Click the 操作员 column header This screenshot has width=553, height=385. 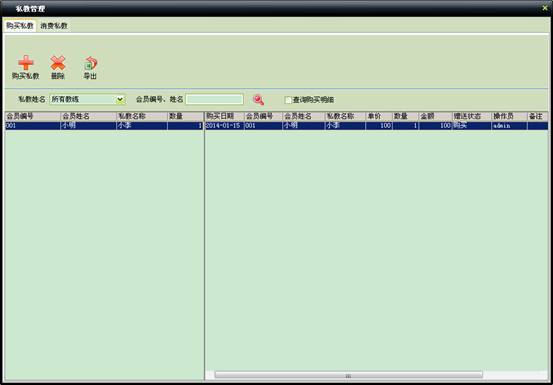pos(509,116)
